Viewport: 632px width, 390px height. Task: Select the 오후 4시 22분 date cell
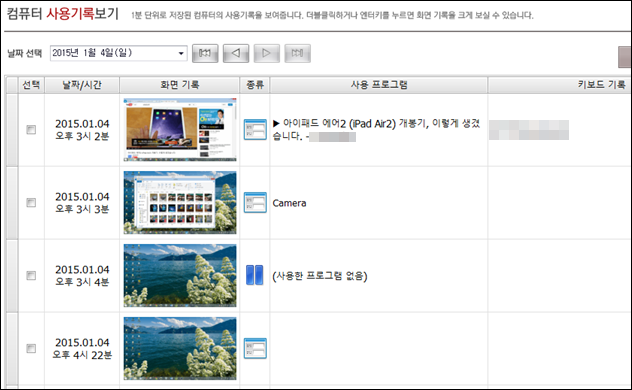click(82, 349)
